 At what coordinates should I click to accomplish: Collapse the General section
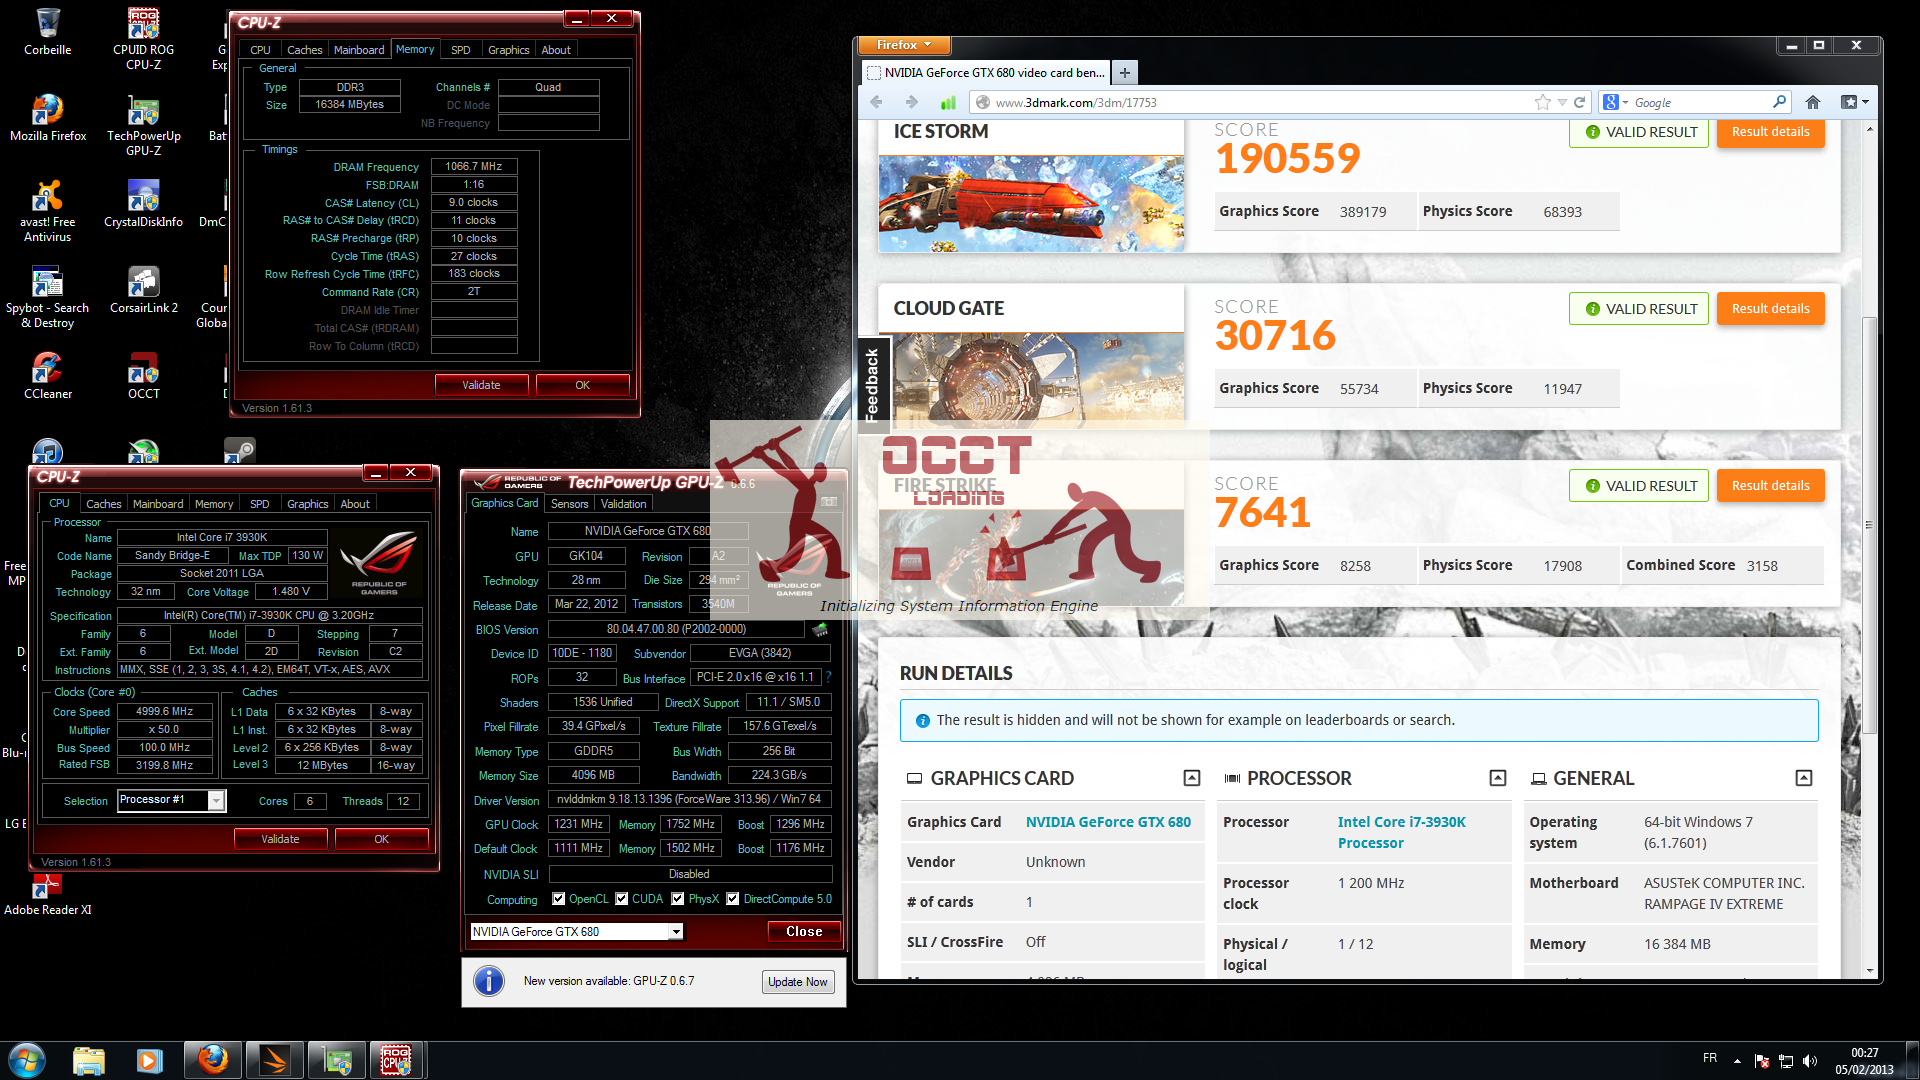[x=1804, y=778]
